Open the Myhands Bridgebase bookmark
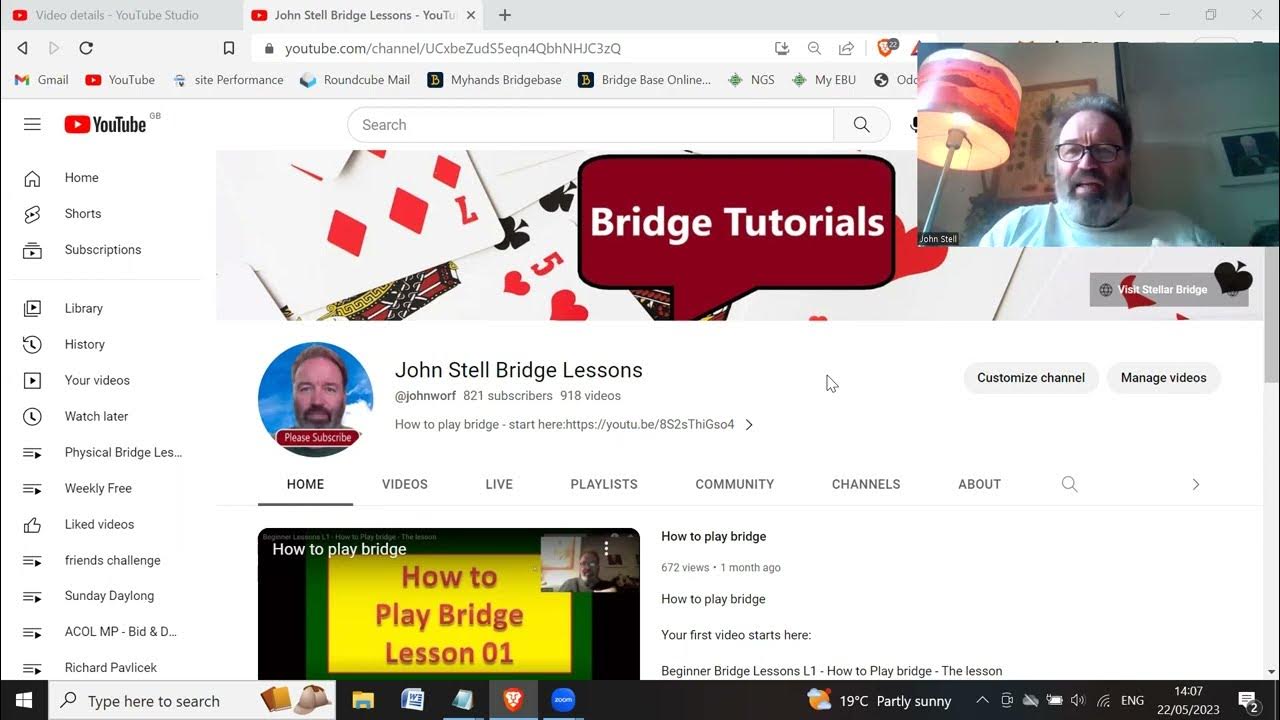1280x720 pixels. coord(495,80)
